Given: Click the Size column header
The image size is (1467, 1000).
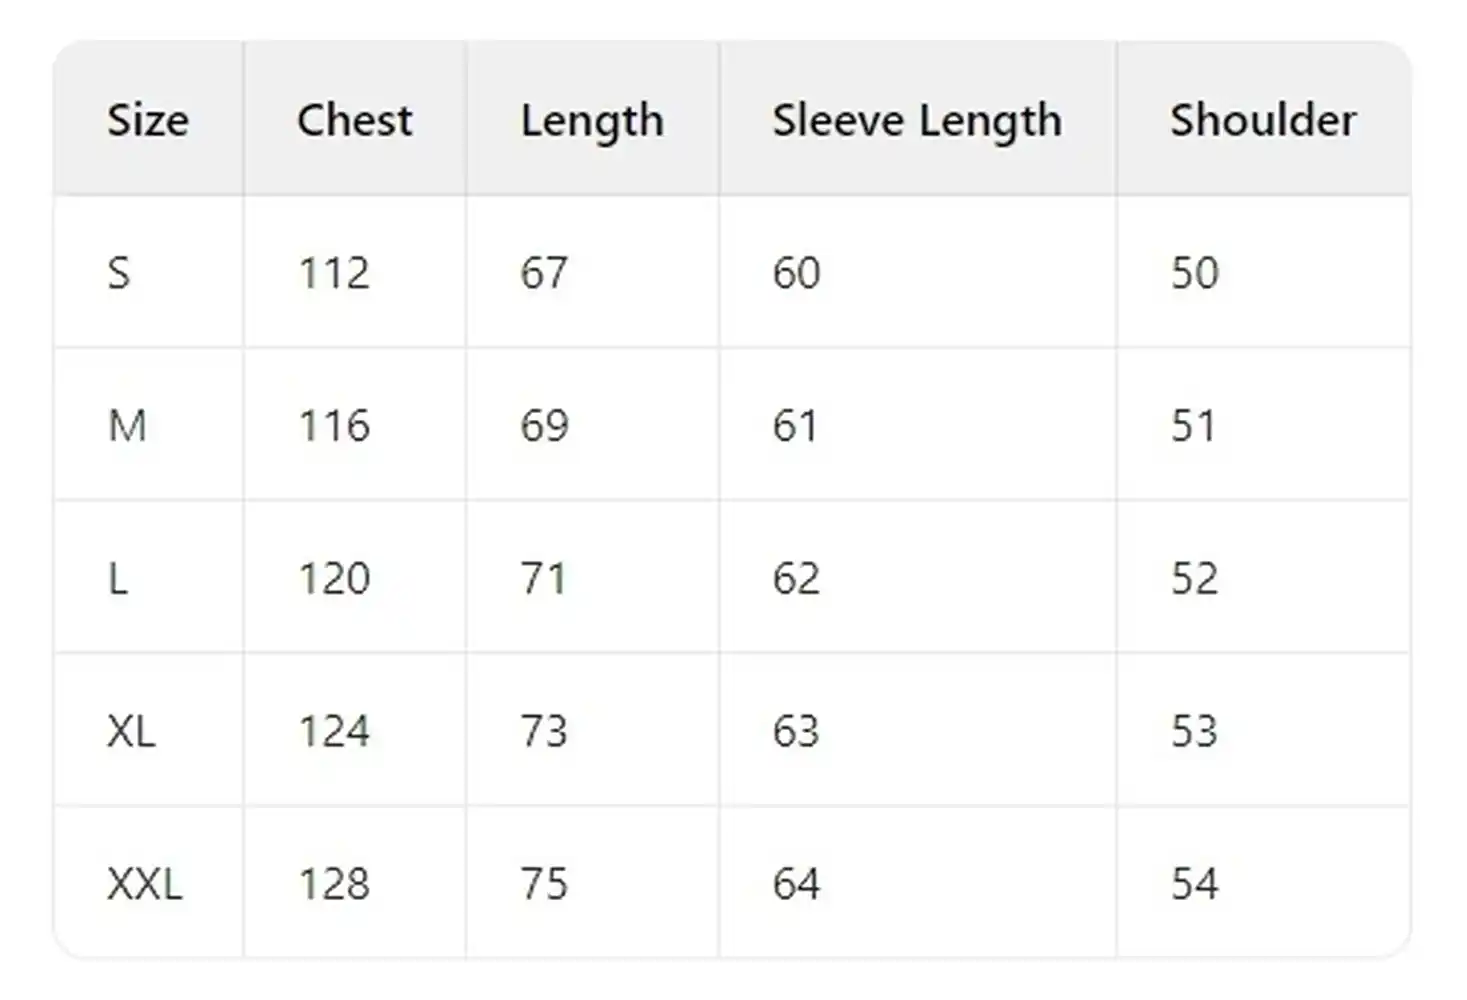Looking at the screenshot, I should tap(148, 120).
